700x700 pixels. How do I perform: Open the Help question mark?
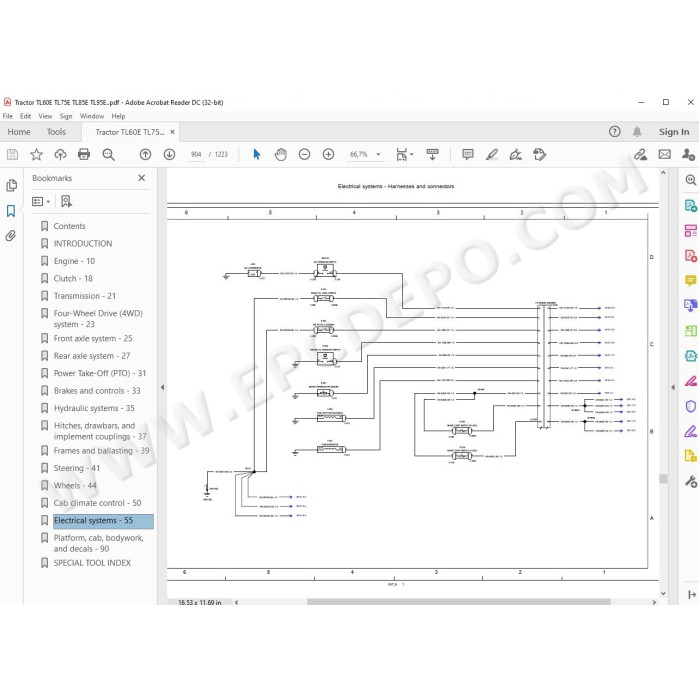614,132
